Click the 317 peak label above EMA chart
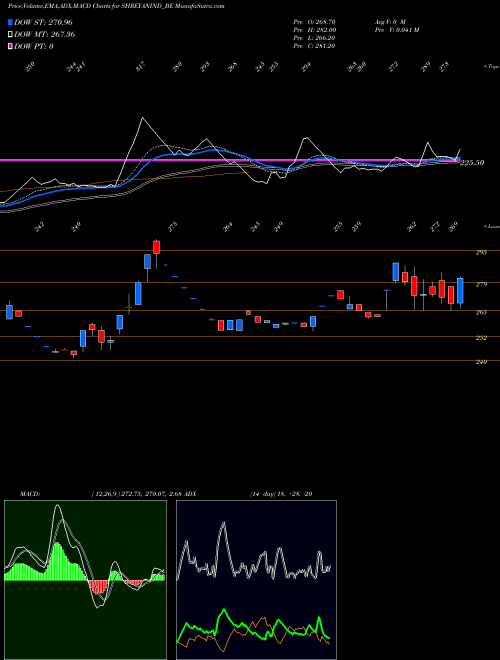Viewport: 500px width, 660px height. [141, 66]
